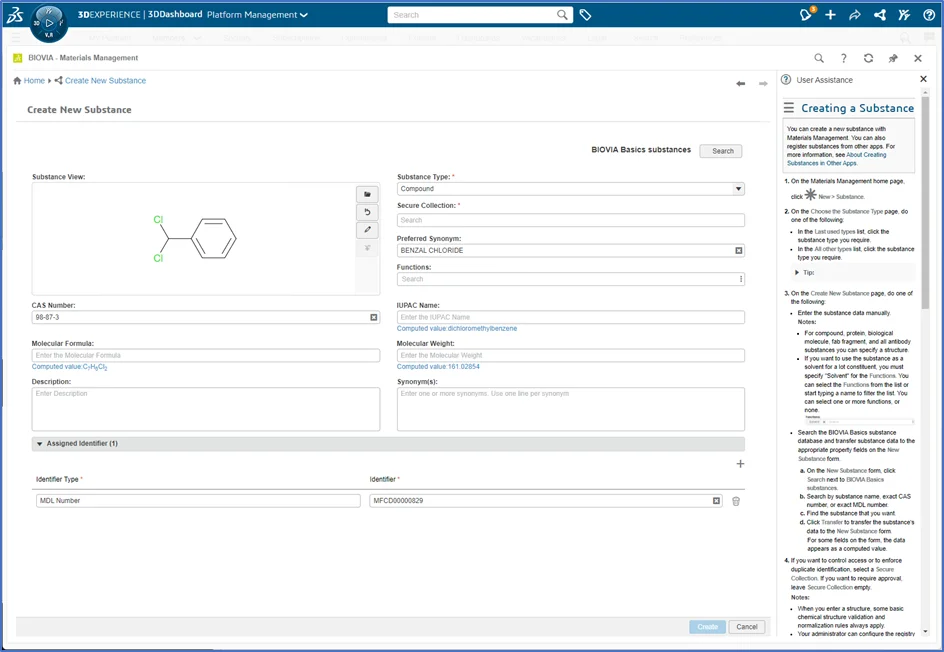Click the tag icon beside top search

click(x=586, y=15)
